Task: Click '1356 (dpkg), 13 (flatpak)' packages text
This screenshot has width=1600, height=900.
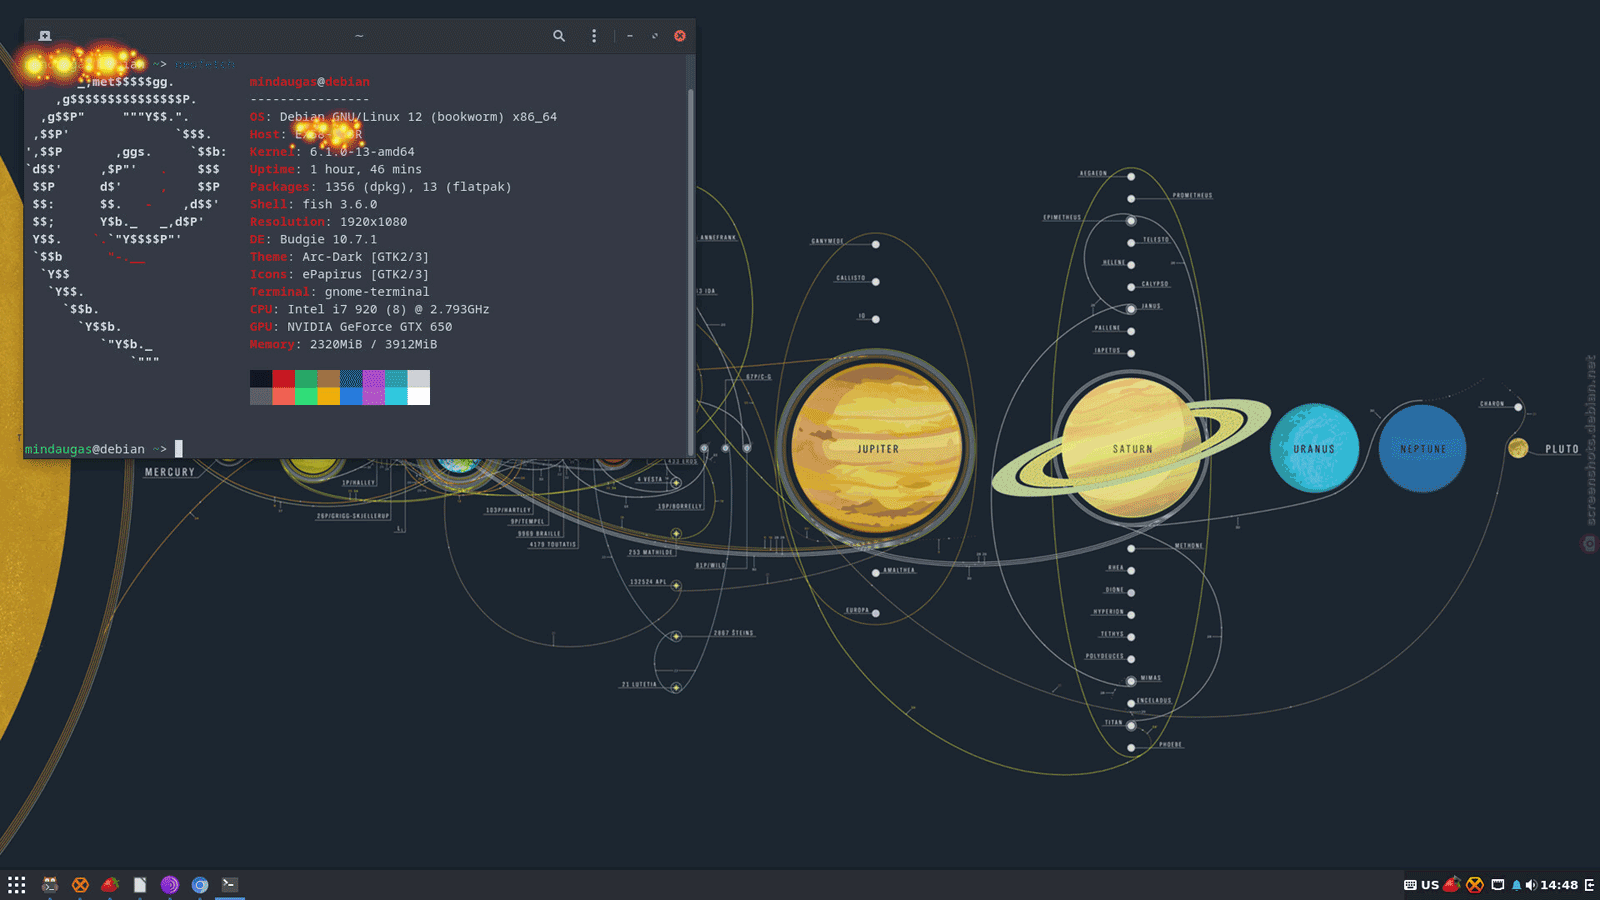Action: point(418,187)
